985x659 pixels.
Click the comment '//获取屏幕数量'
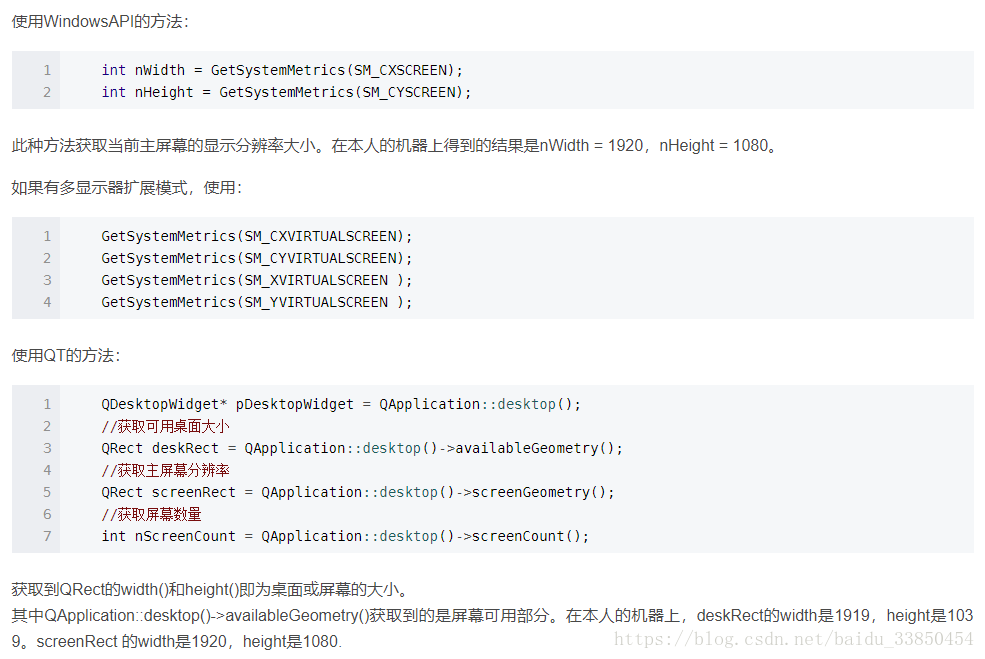coord(151,515)
